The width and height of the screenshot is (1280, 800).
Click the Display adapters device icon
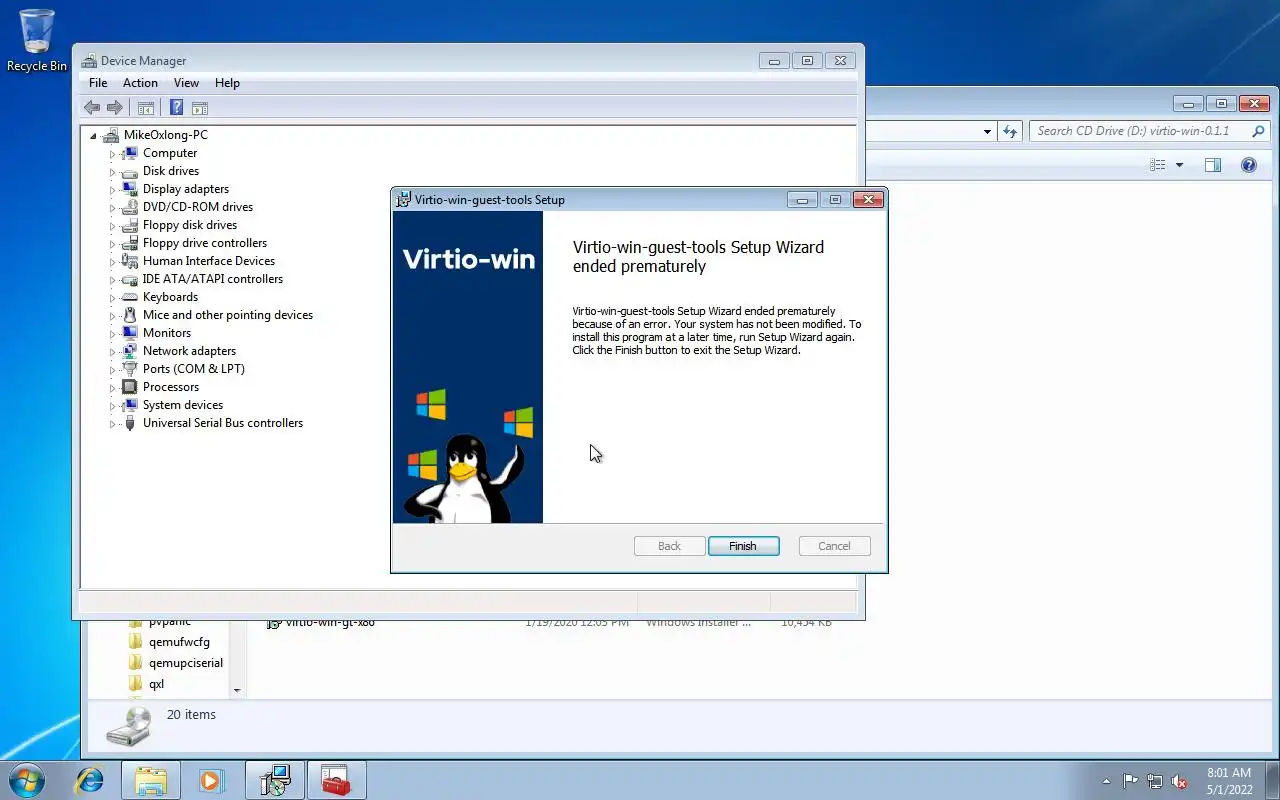coord(129,189)
